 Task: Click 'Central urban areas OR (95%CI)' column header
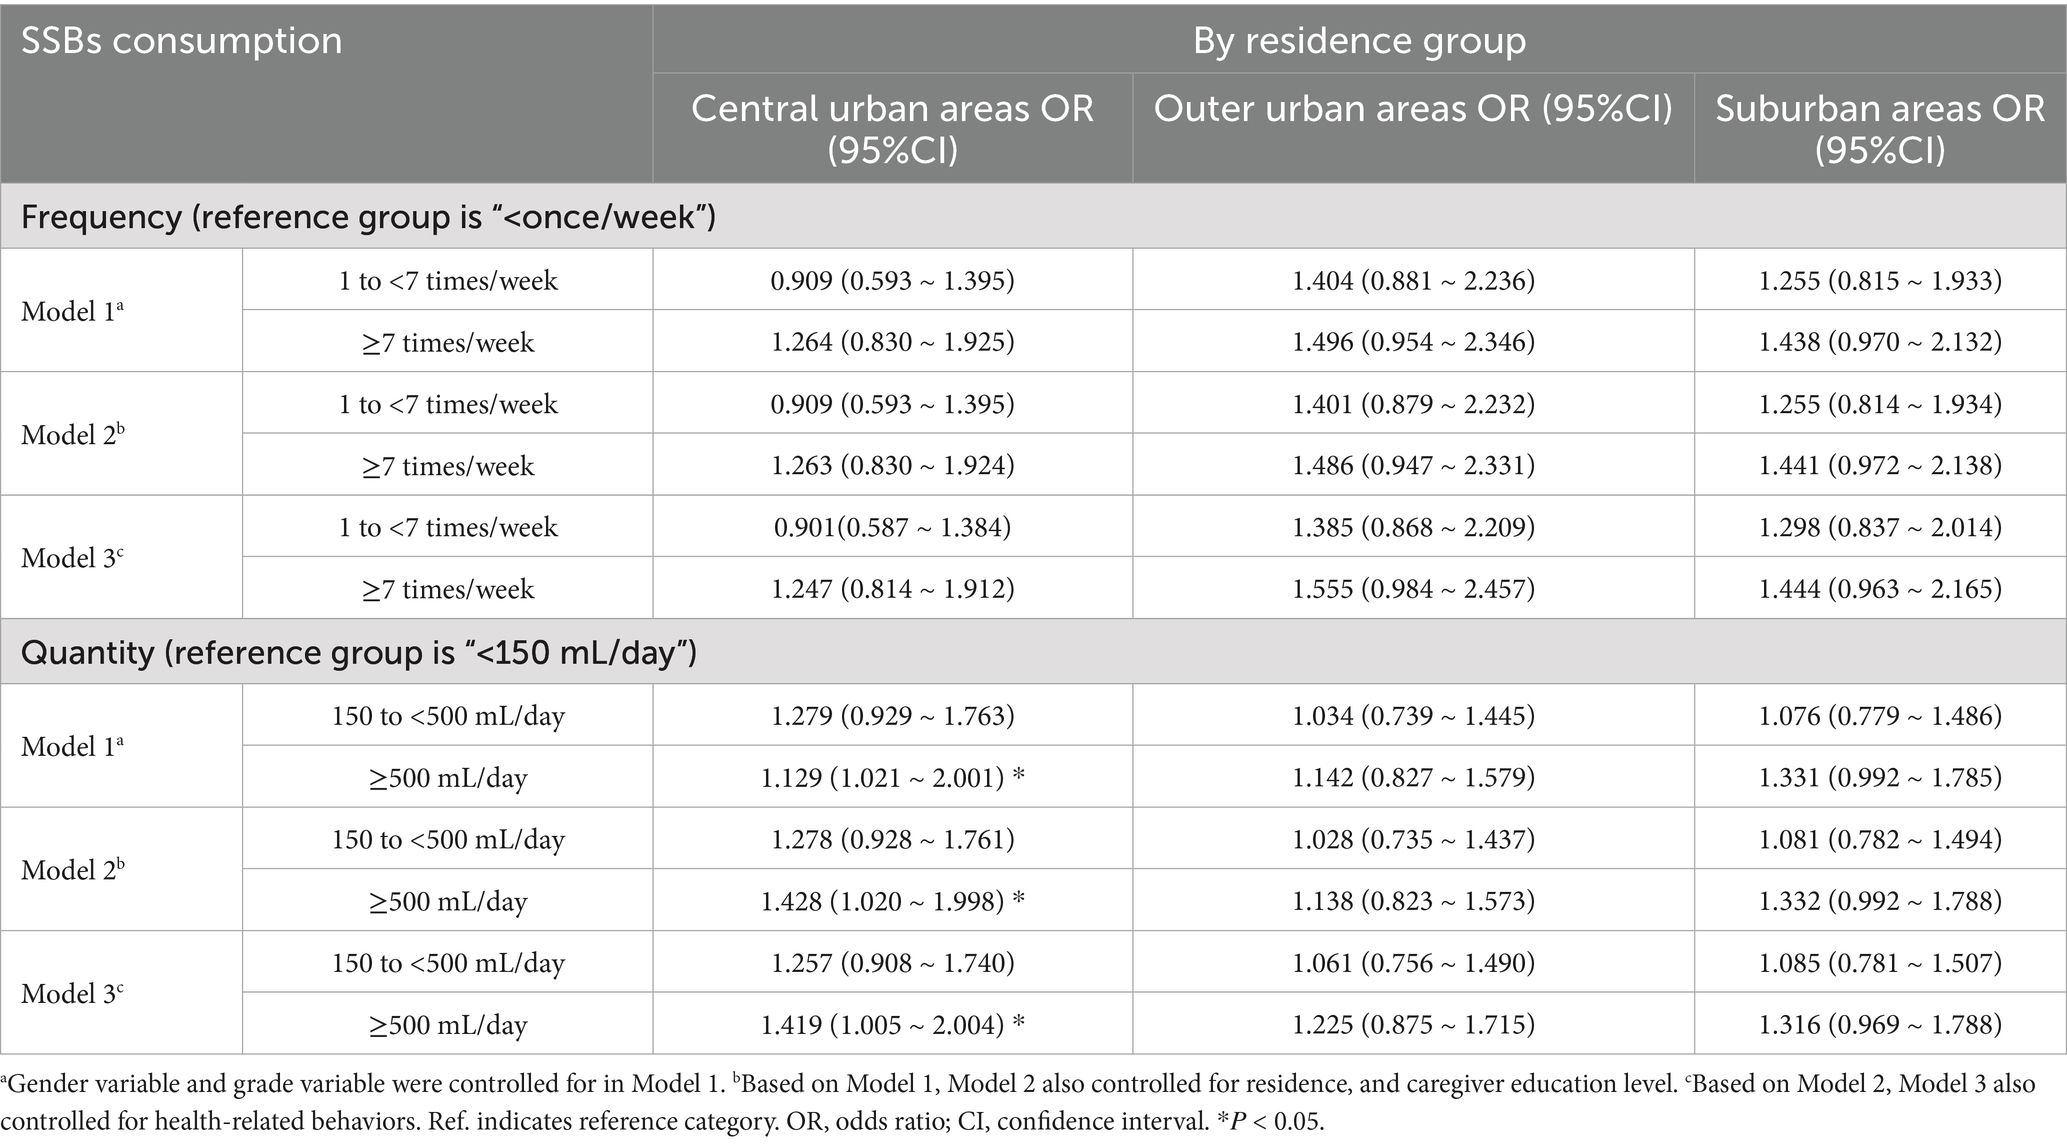click(892, 128)
